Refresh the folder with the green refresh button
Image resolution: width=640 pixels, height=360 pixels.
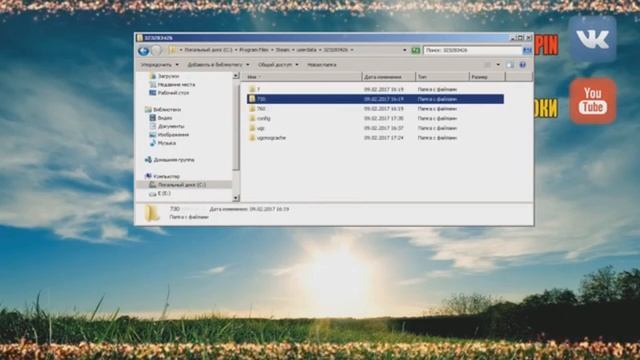416,50
